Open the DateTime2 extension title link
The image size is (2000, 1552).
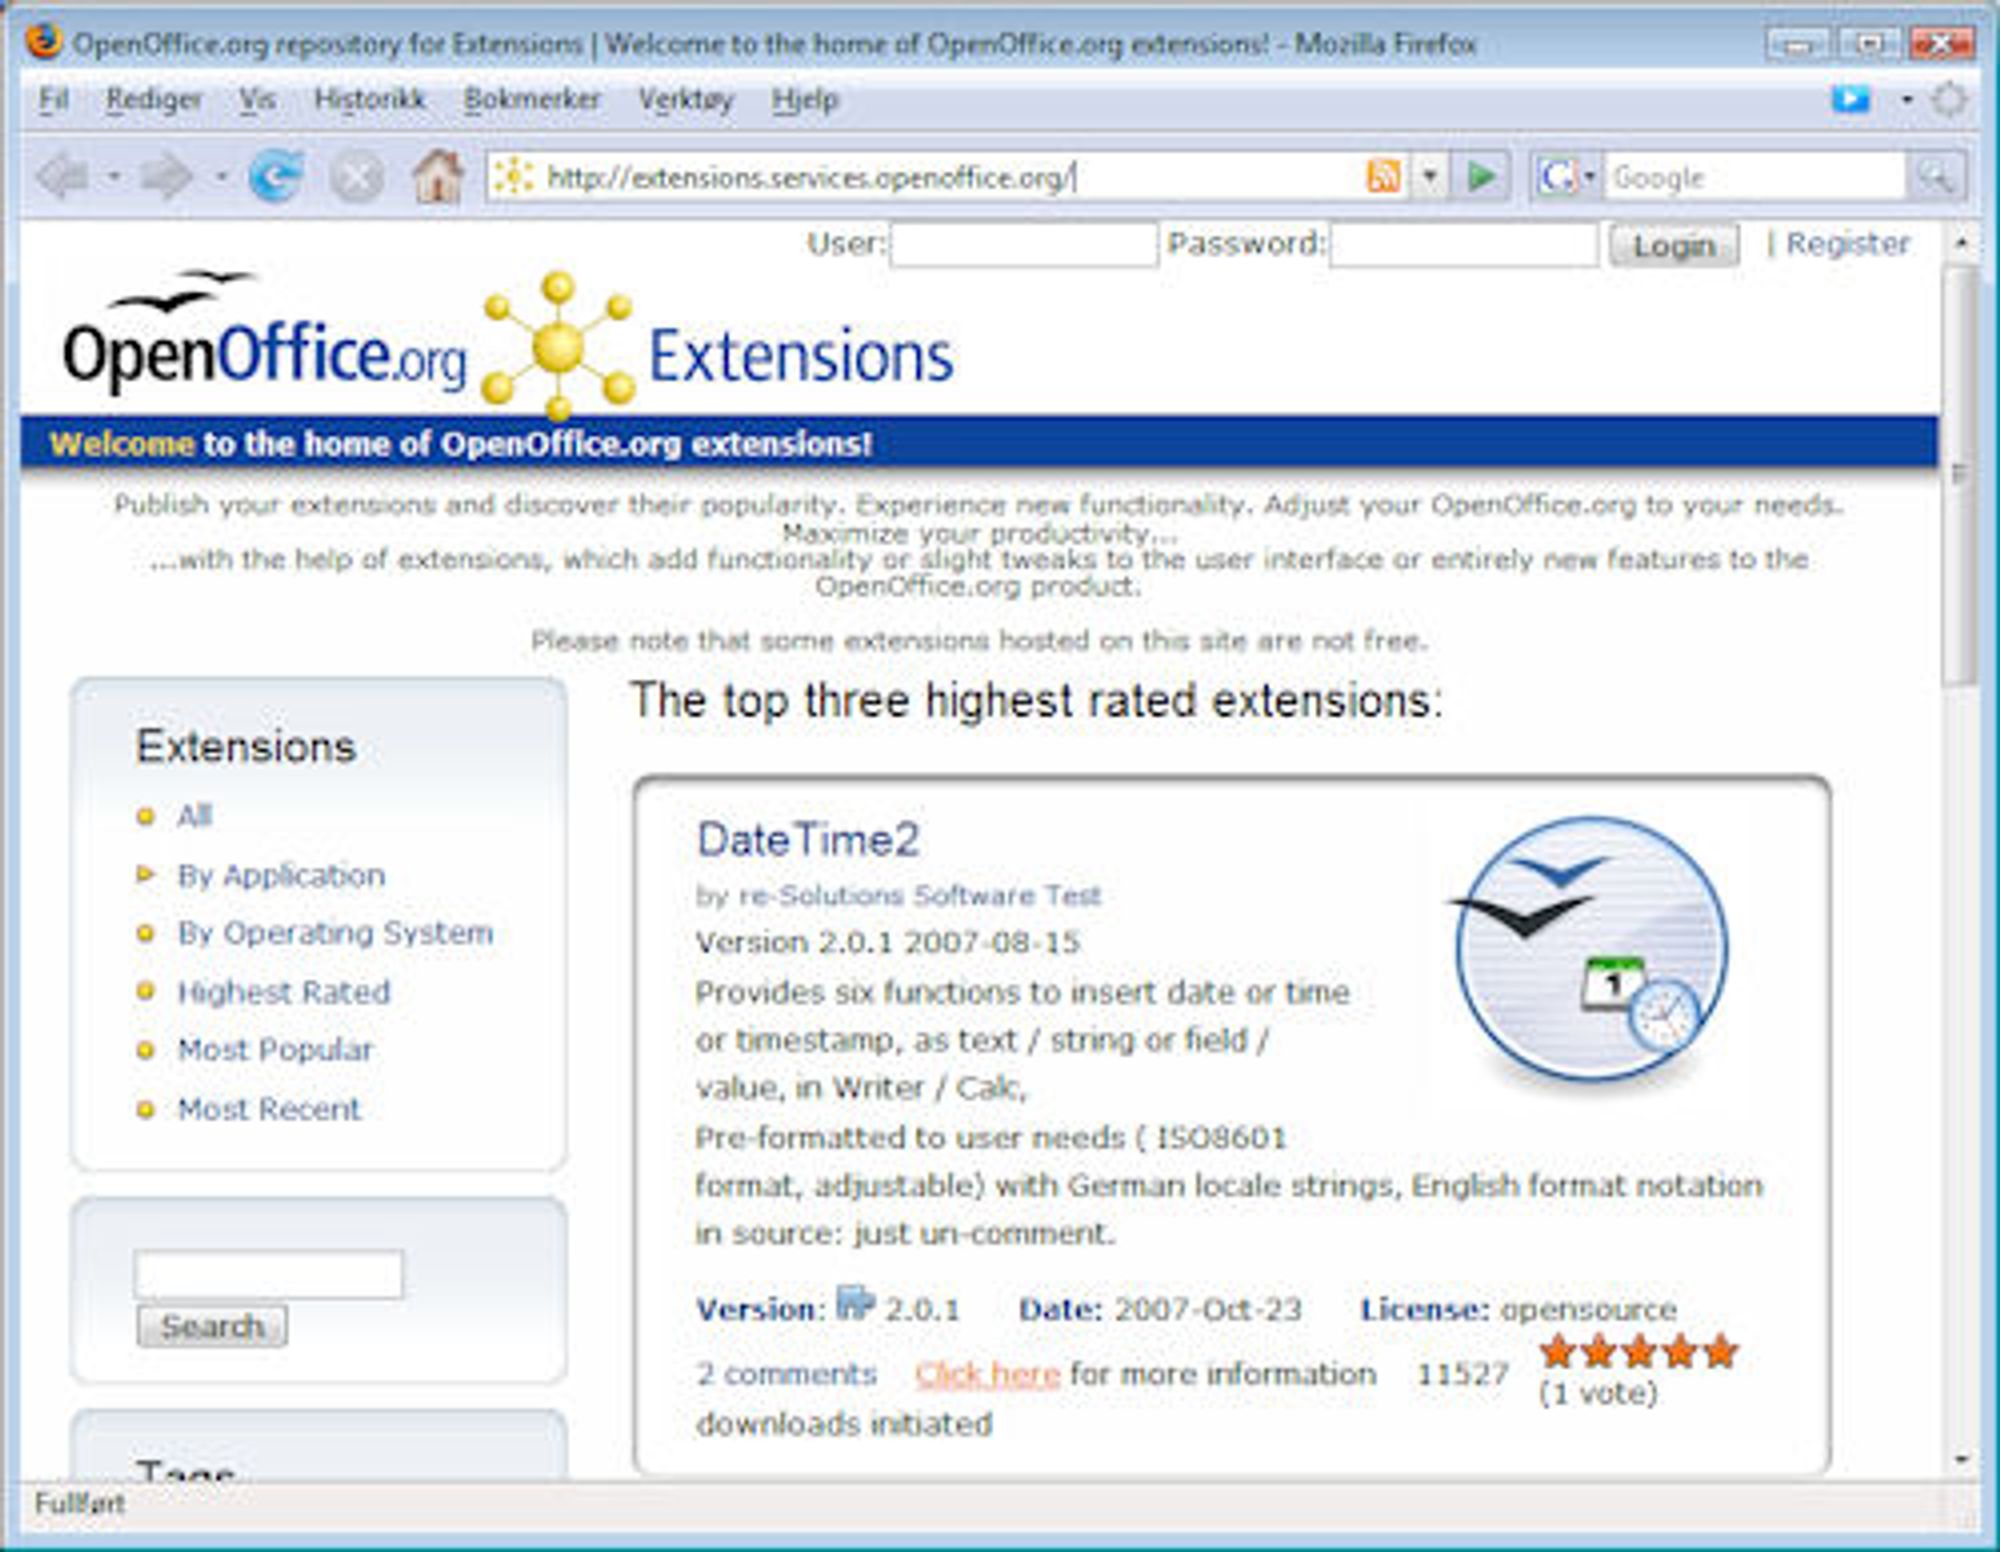807,839
